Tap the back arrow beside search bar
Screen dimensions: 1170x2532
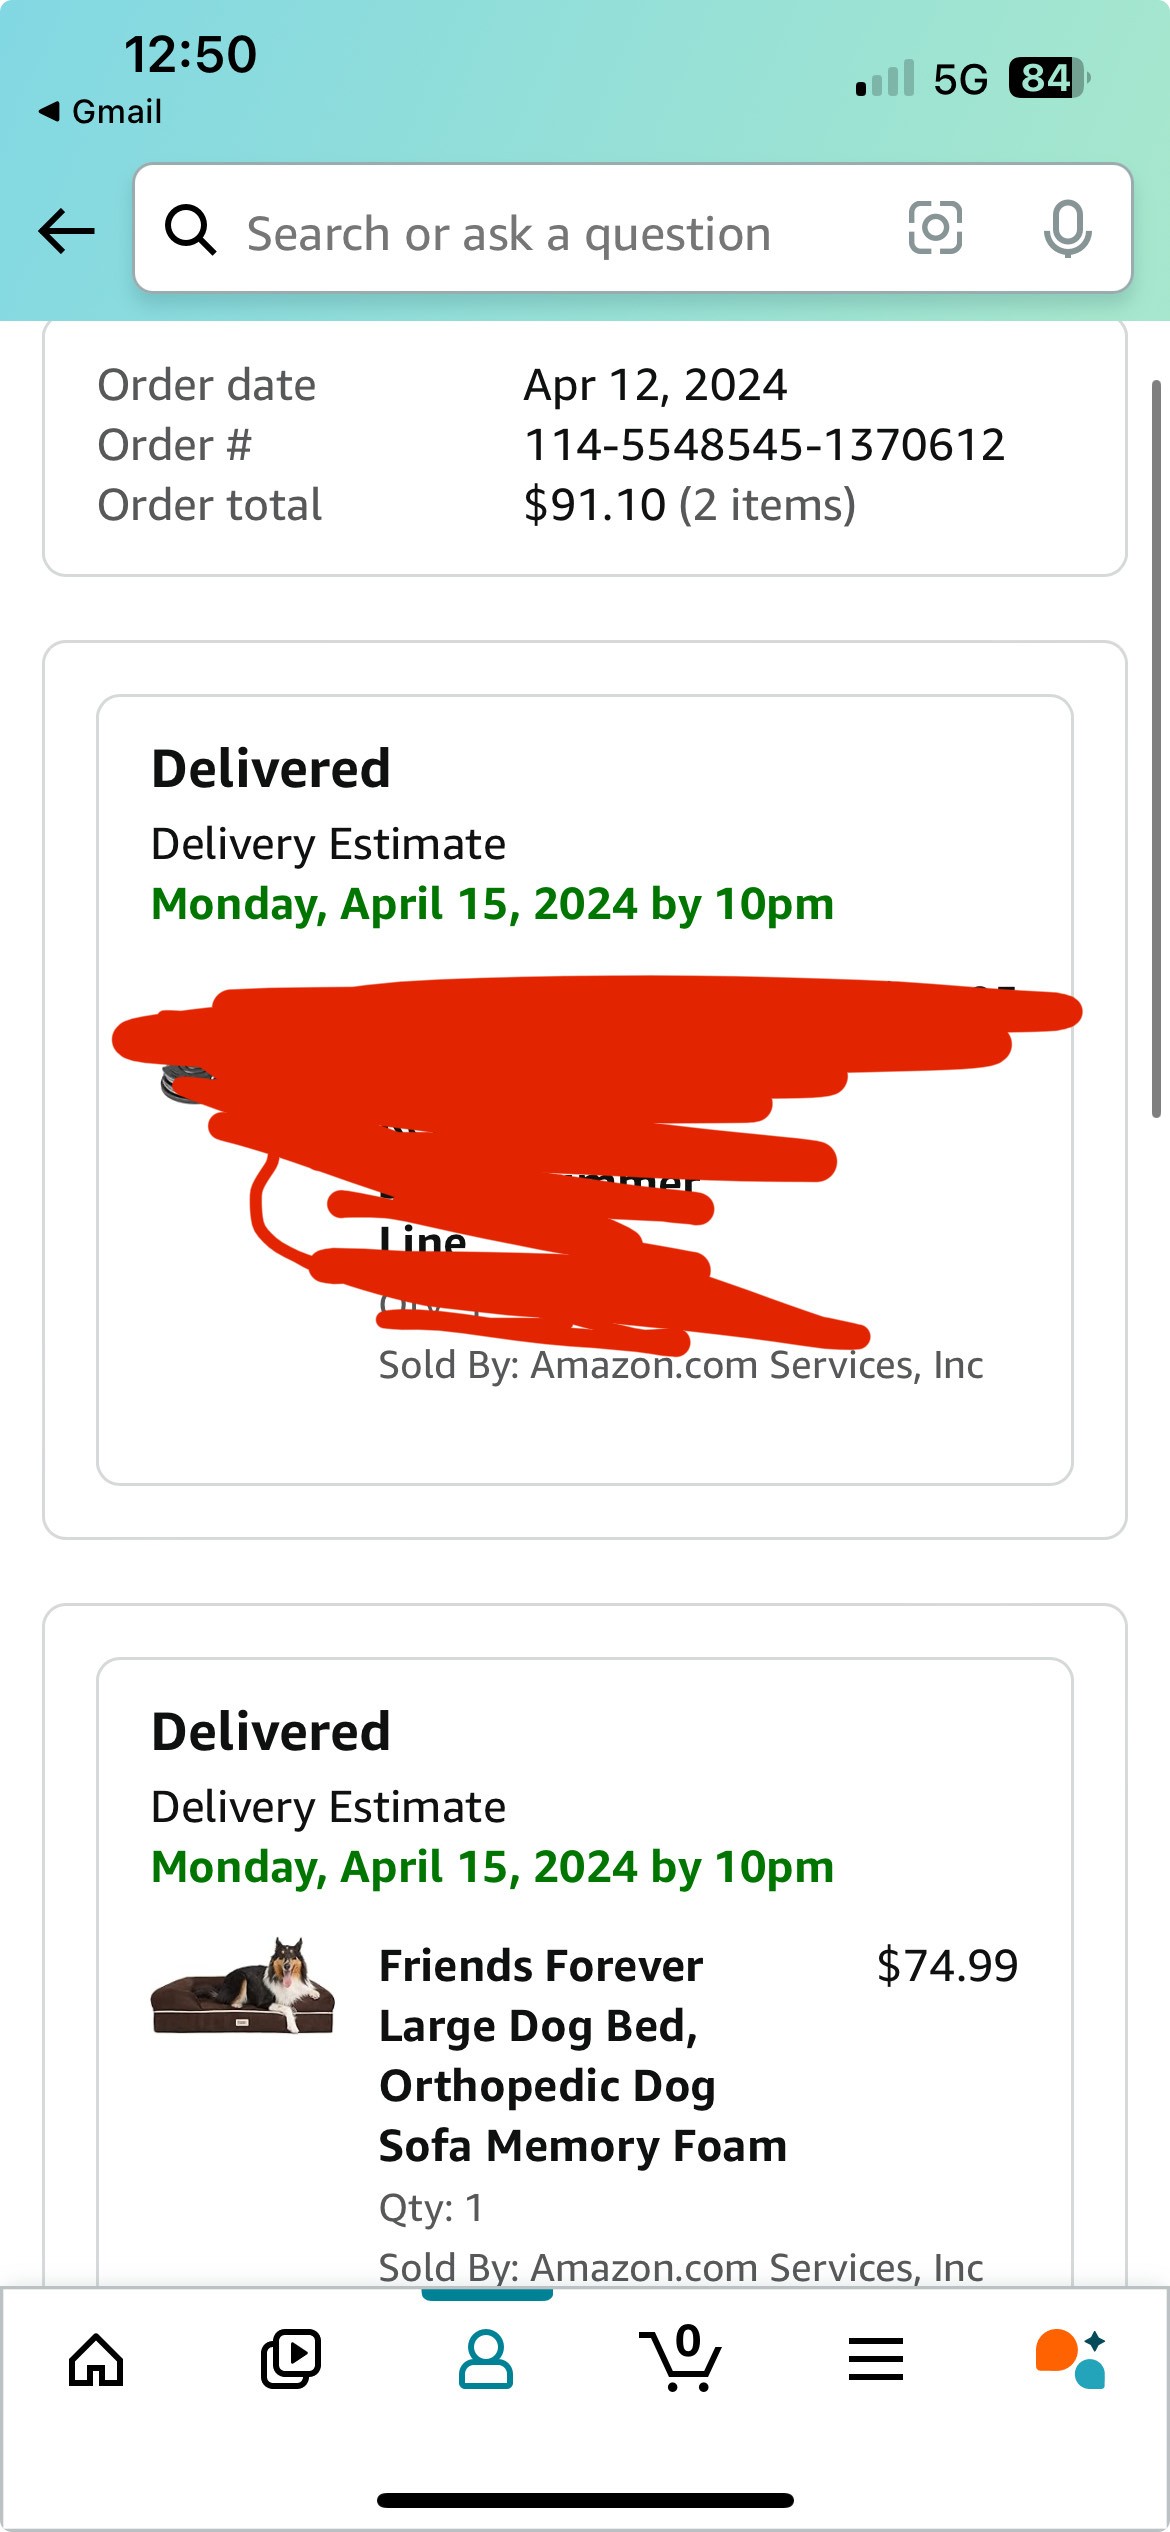66,231
